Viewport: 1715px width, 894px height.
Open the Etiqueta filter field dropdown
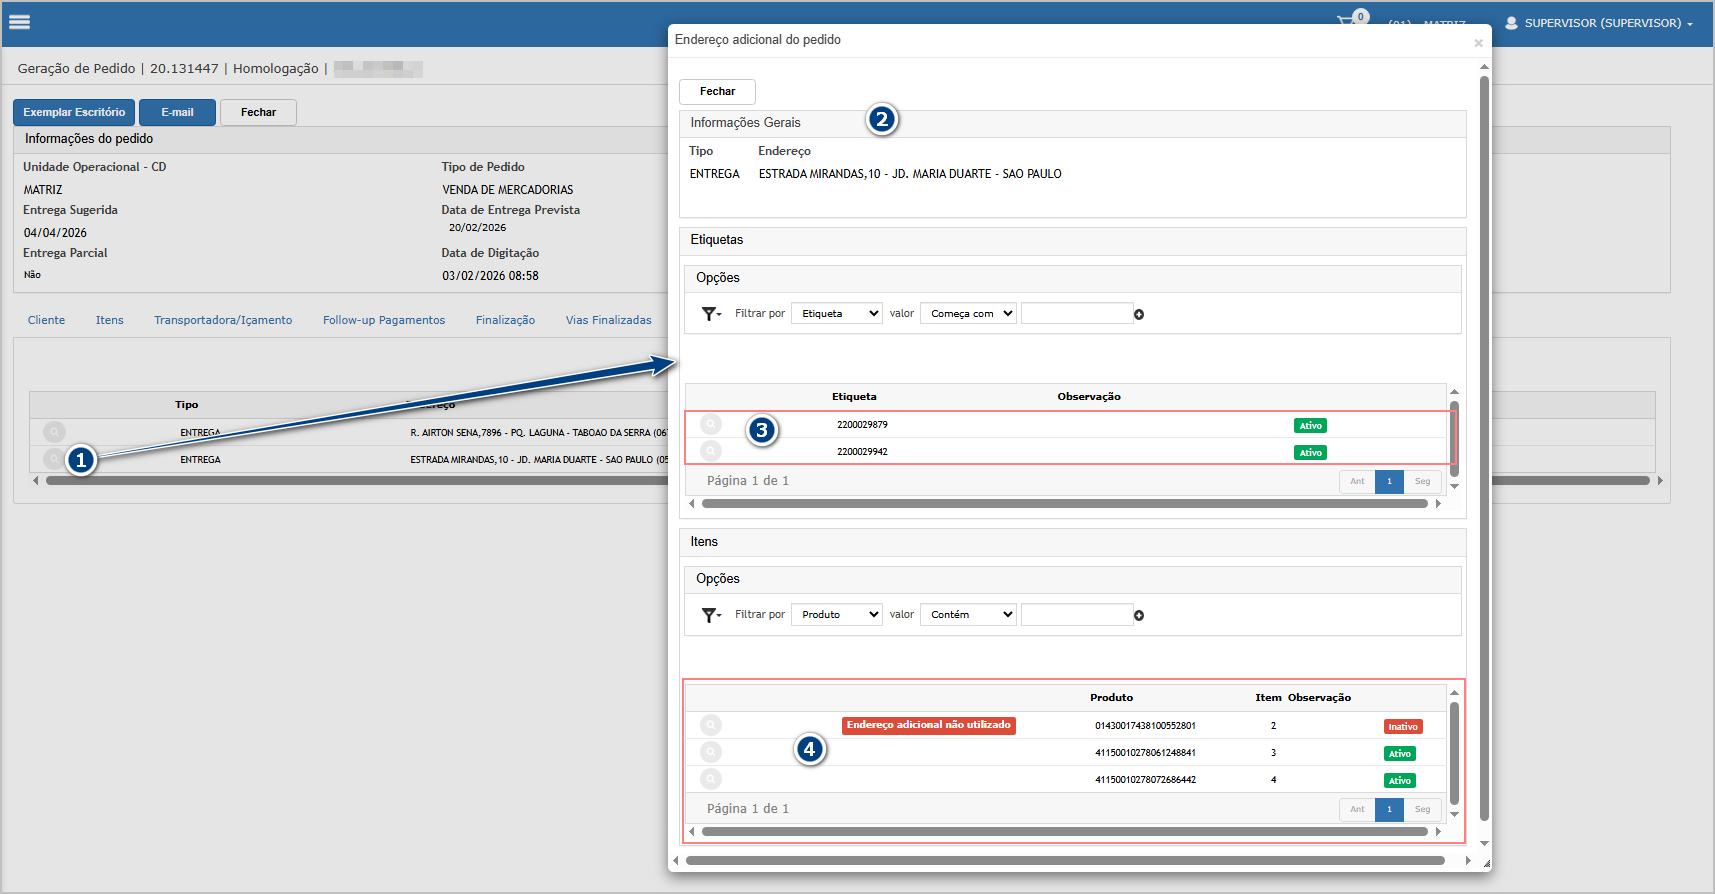[837, 314]
